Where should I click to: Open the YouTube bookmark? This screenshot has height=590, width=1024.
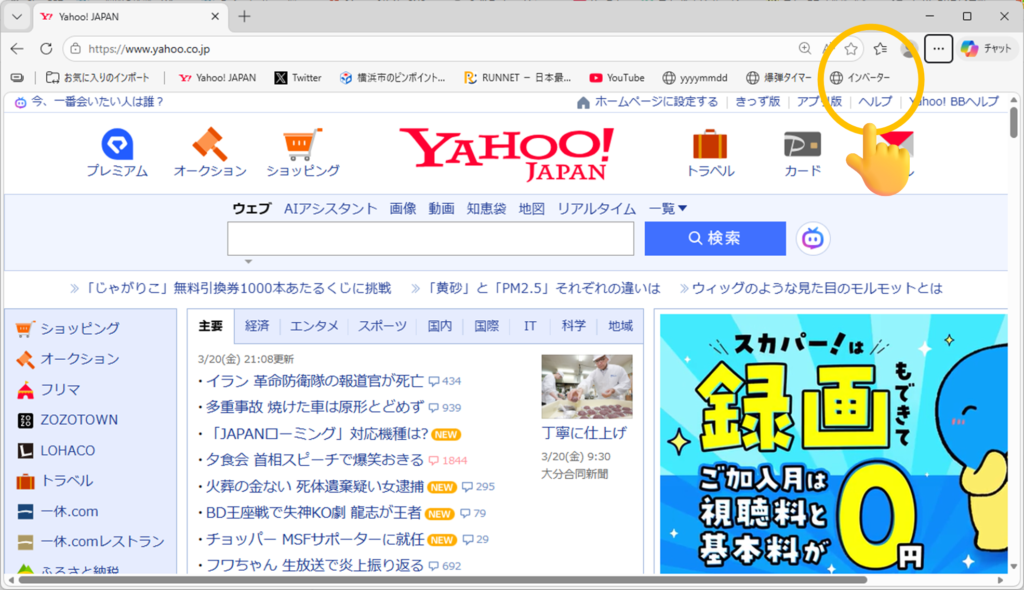click(x=616, y=77)
